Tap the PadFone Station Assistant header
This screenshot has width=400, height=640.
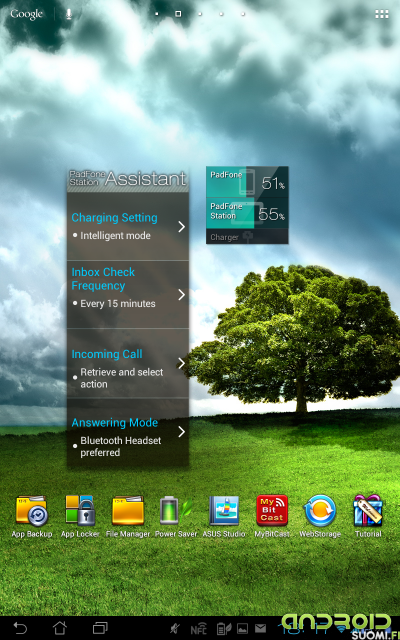tap(128, 179)
